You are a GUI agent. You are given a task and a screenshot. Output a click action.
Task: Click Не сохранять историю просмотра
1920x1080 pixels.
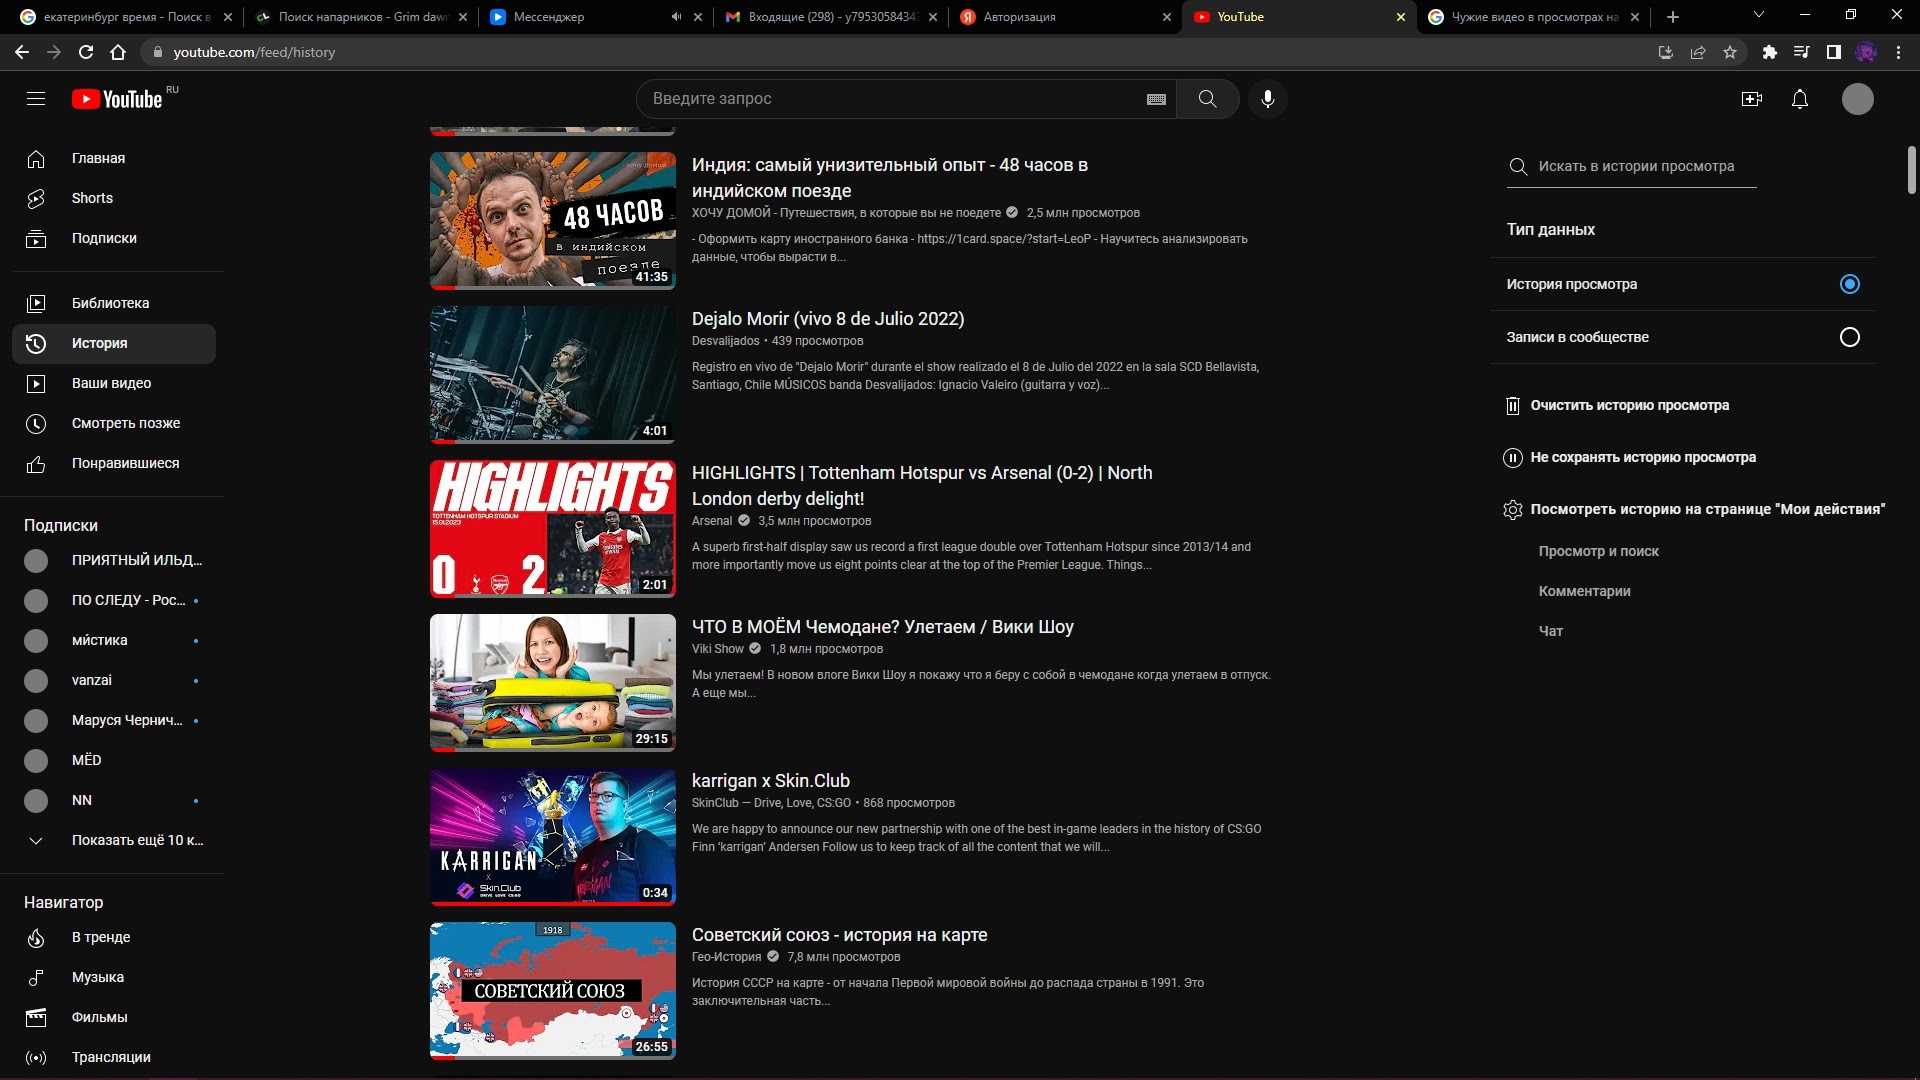1630,457
